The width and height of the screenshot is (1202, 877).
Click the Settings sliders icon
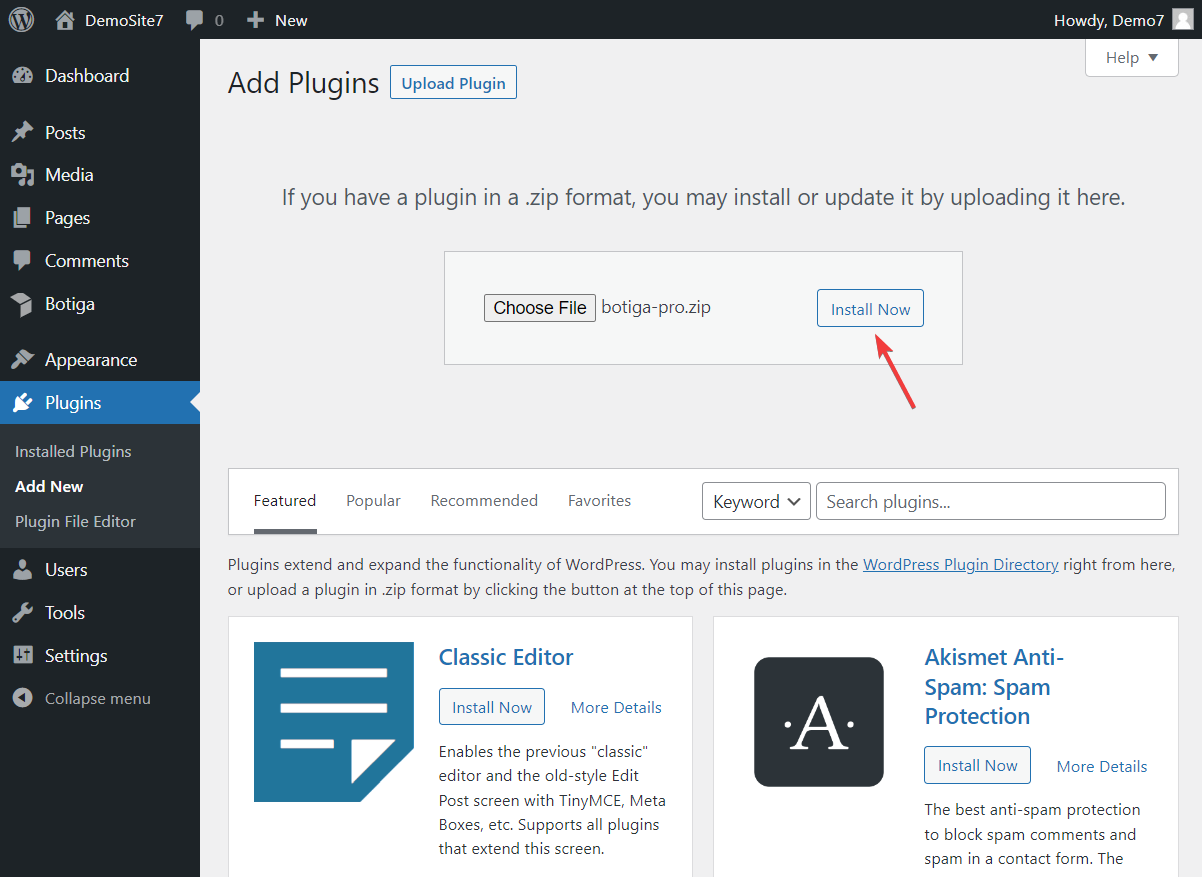pyautogui.click(x=22, y=656)
